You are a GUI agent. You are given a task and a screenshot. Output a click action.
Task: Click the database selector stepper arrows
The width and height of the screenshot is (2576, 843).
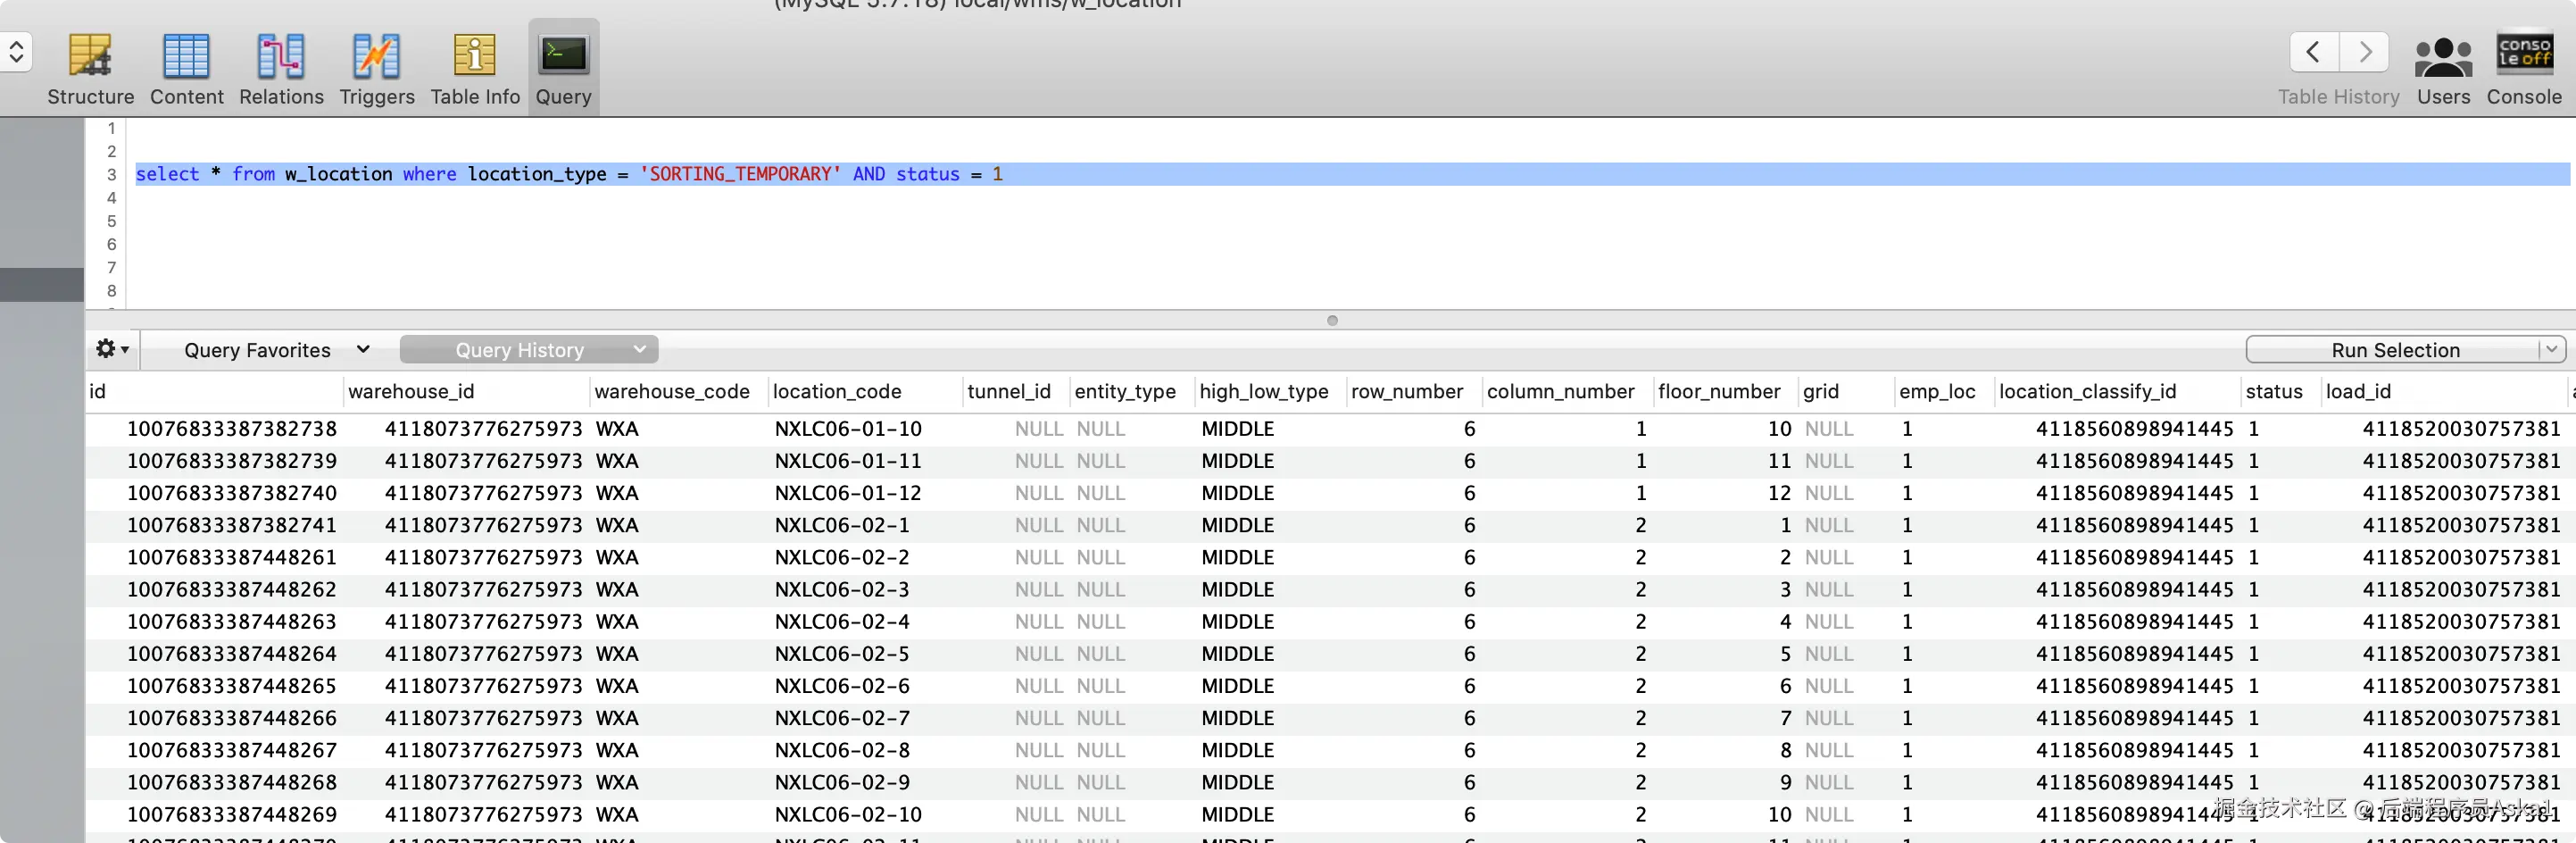point(16,52)
